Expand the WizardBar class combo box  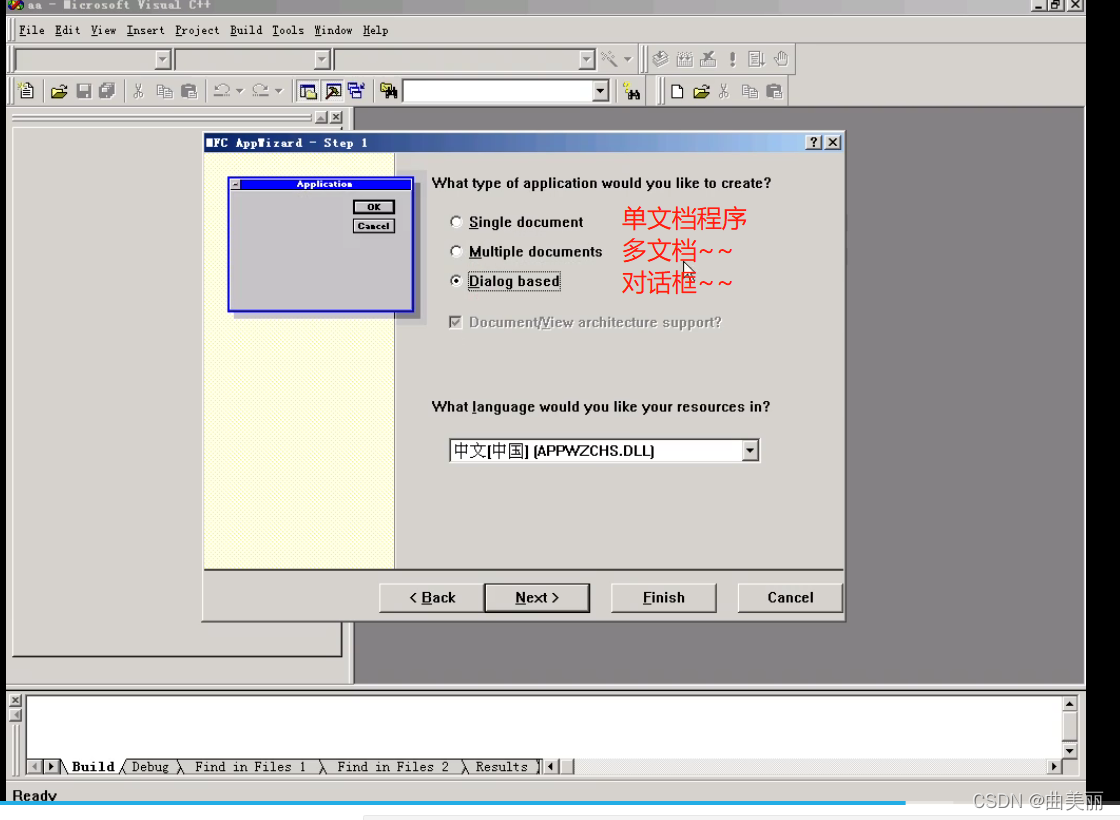coord(163,59)
